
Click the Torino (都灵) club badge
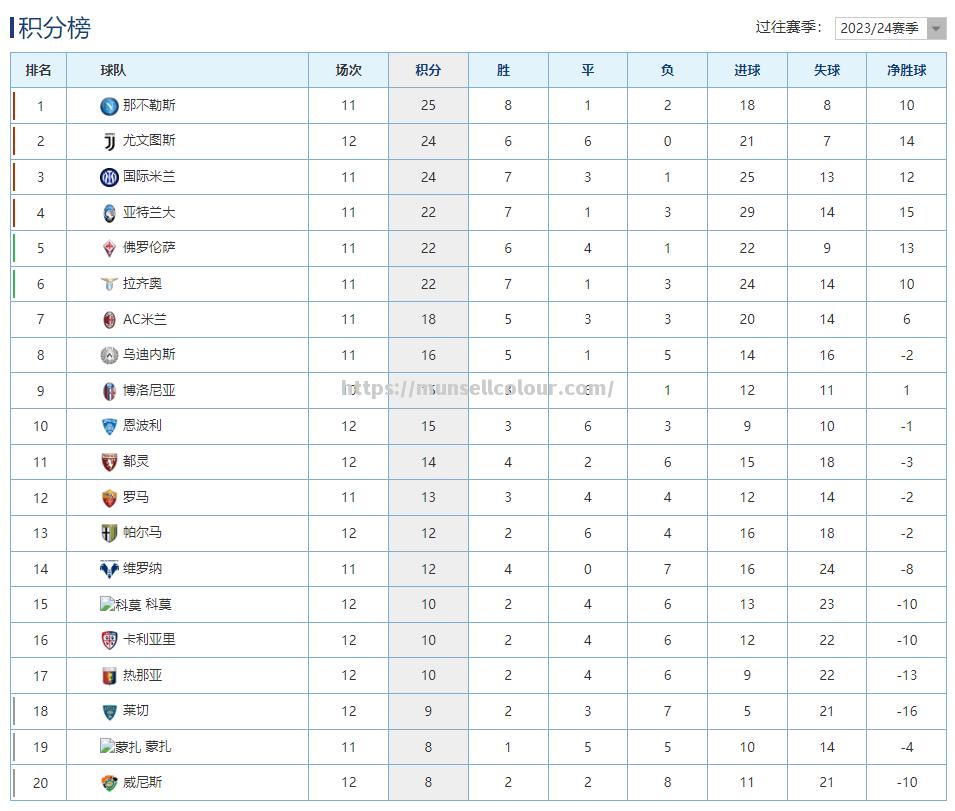[109, 462]
